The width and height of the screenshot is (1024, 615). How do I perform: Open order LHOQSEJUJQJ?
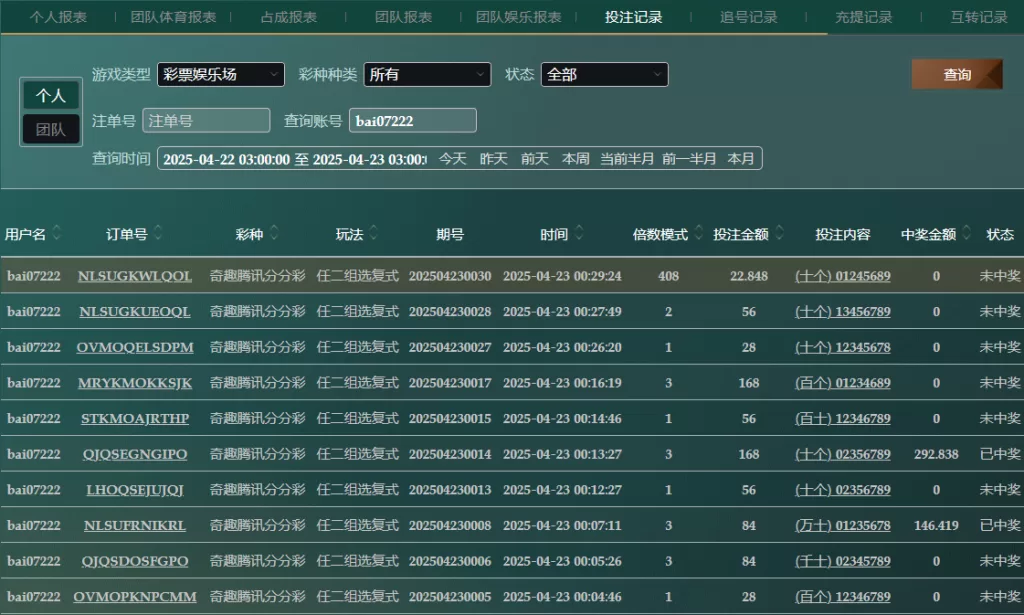pyautogui.click(x=135, y=490)
